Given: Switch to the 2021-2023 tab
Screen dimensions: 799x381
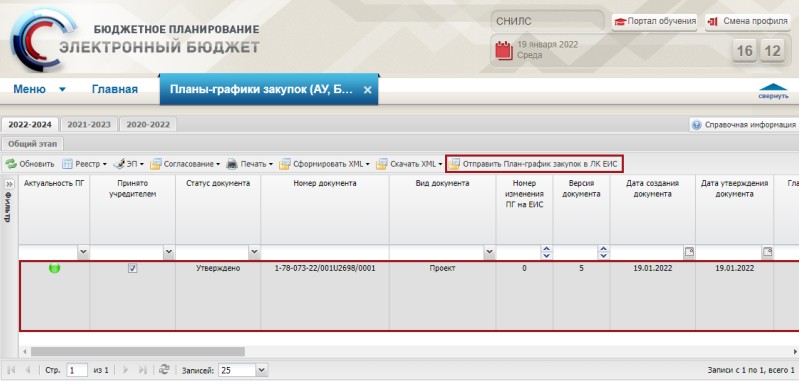Looking at the screenshot, I should 89,124.
